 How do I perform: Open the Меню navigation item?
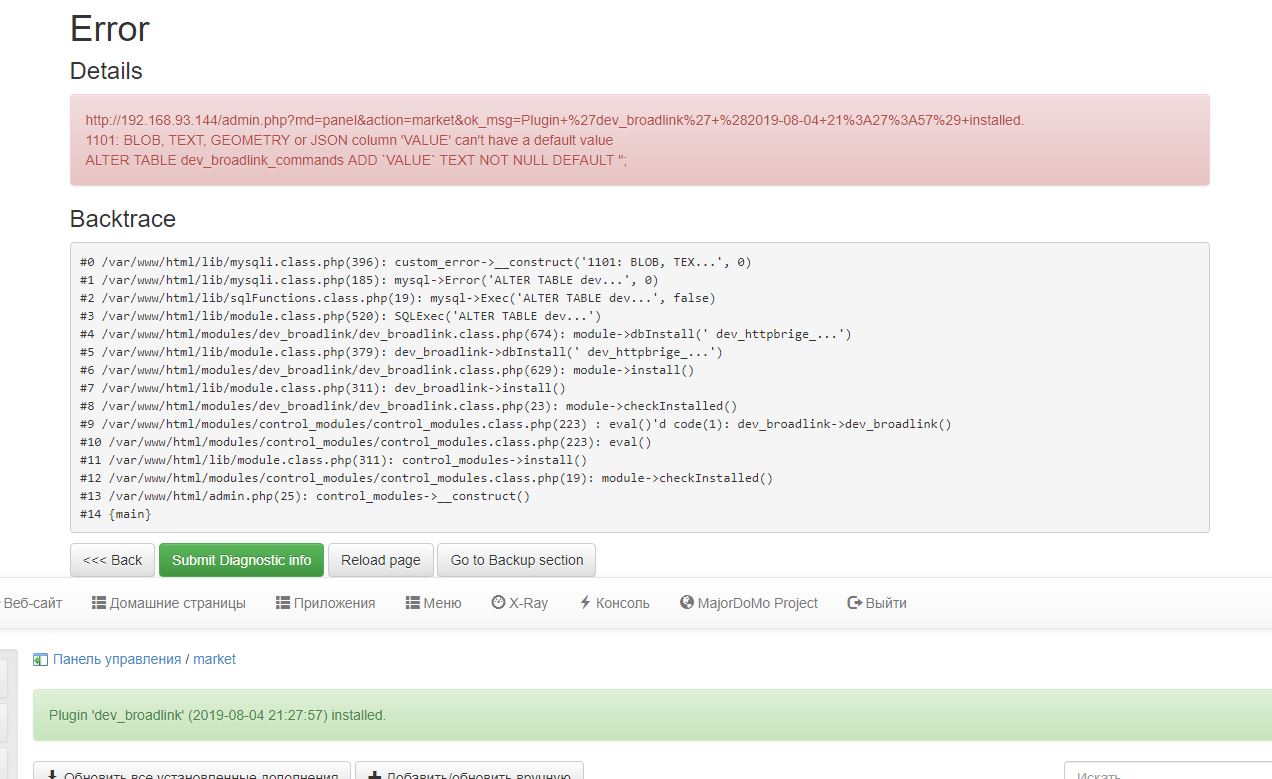pos(433,603)
